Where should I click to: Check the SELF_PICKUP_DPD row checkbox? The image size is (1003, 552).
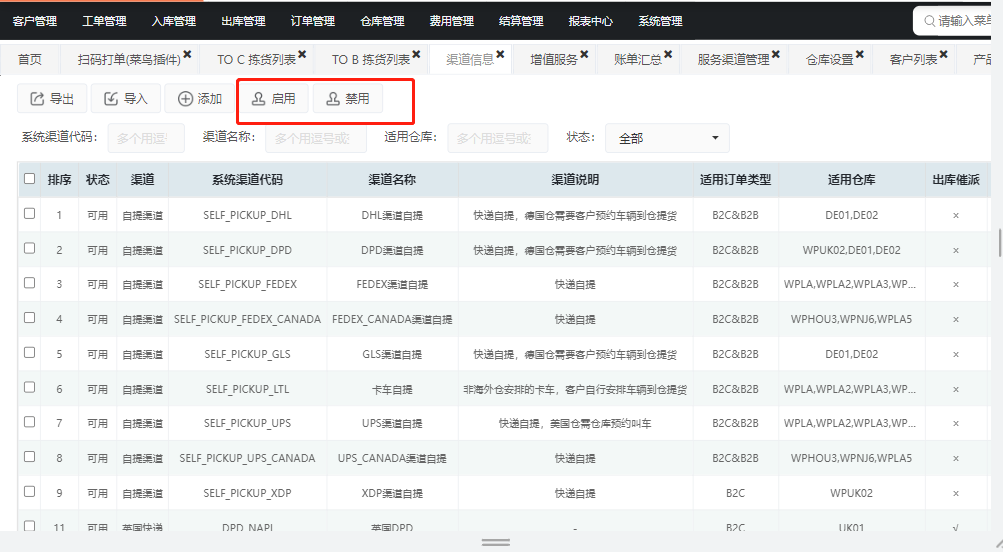coord(29,248)
